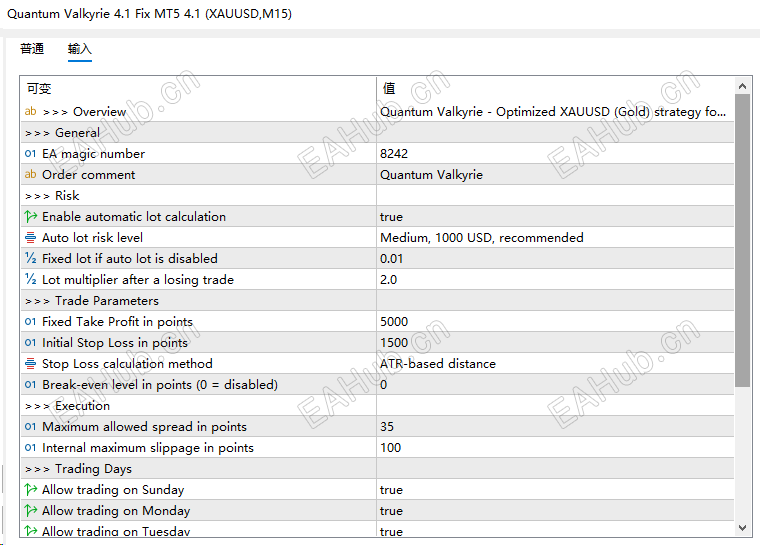This screenshot has width=760, height=545.
Task: Select the >>> Overview row label
Action: [85, 112]
